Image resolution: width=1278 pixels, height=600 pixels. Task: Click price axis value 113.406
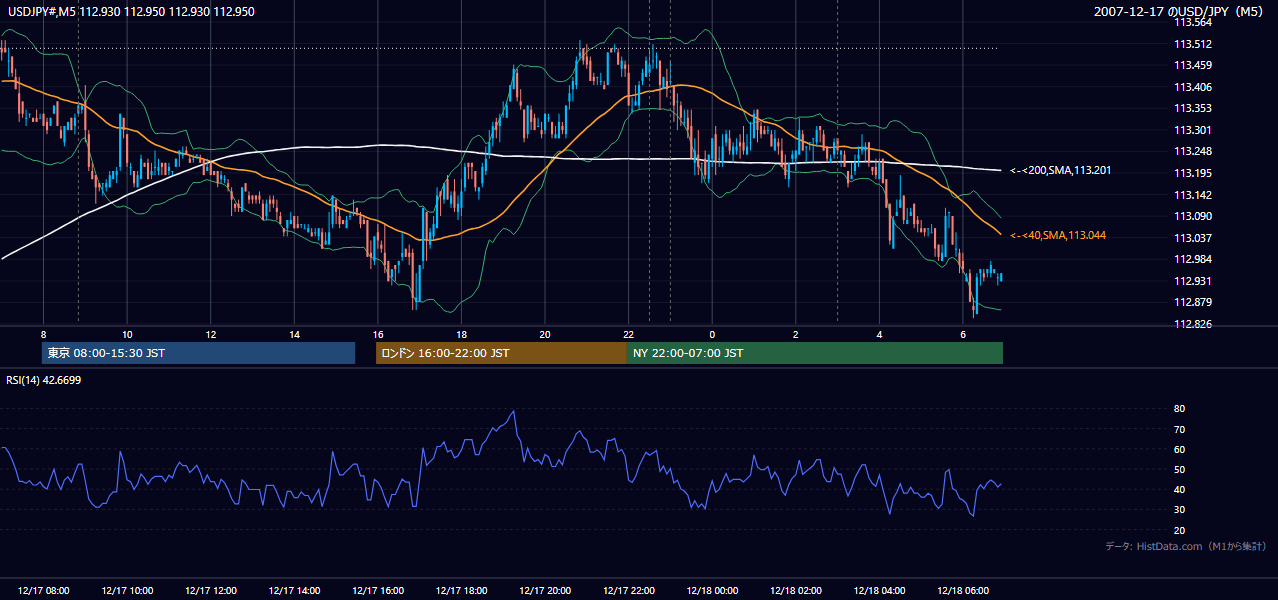(1193, 87)
